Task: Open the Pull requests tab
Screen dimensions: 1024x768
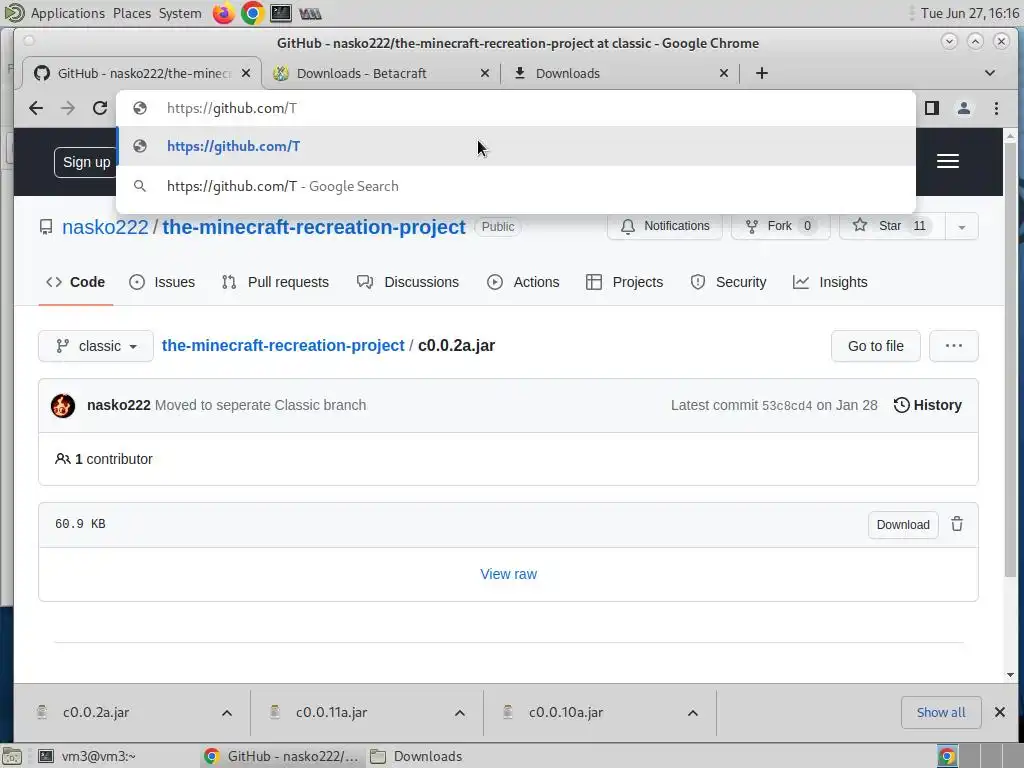Action: [x=275, y=282]
